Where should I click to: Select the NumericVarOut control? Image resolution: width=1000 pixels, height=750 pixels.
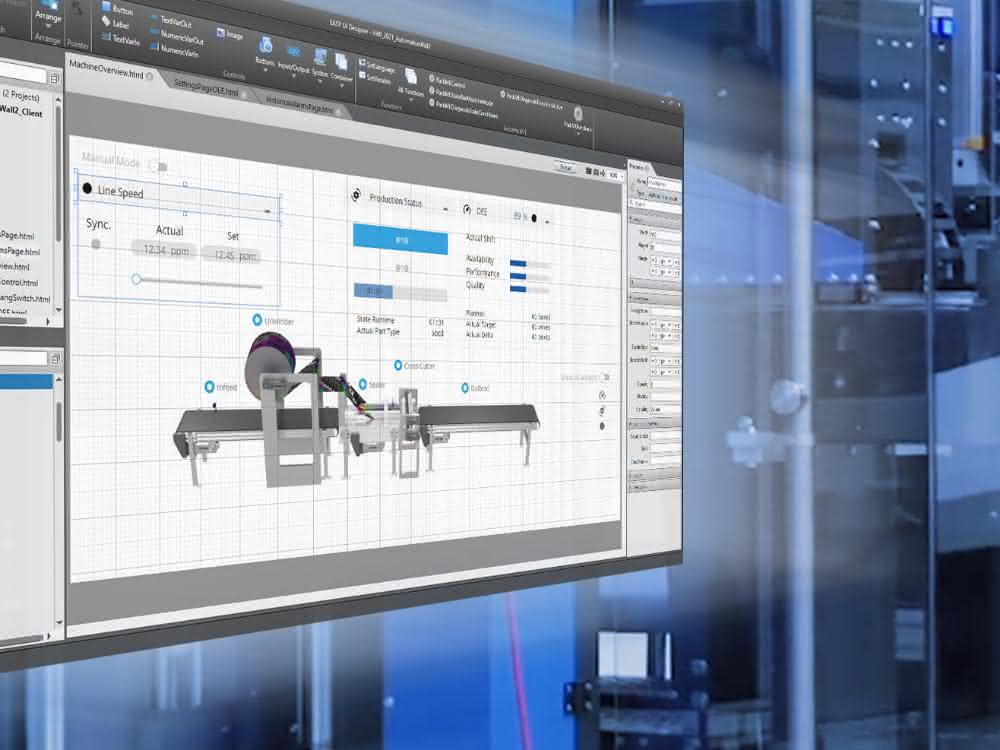click(x=177, y=36)
